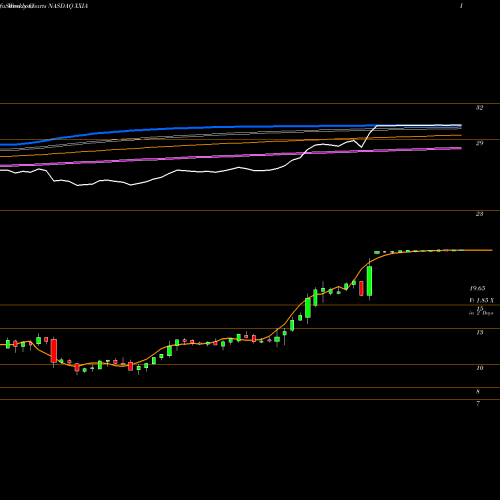Select the red candlestick before the last green candle
This screenshot has height=500, width=500.
[x=361, y=289]
